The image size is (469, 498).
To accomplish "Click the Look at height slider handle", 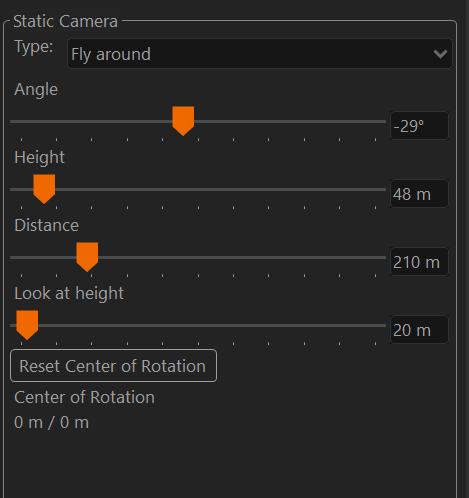I will tap(27, 325).
